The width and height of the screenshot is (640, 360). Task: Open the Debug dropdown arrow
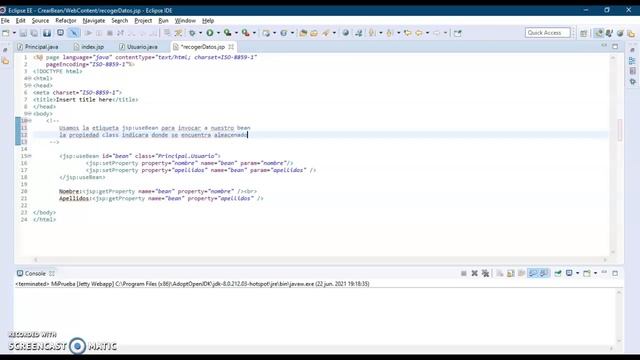tap(200, 33)
